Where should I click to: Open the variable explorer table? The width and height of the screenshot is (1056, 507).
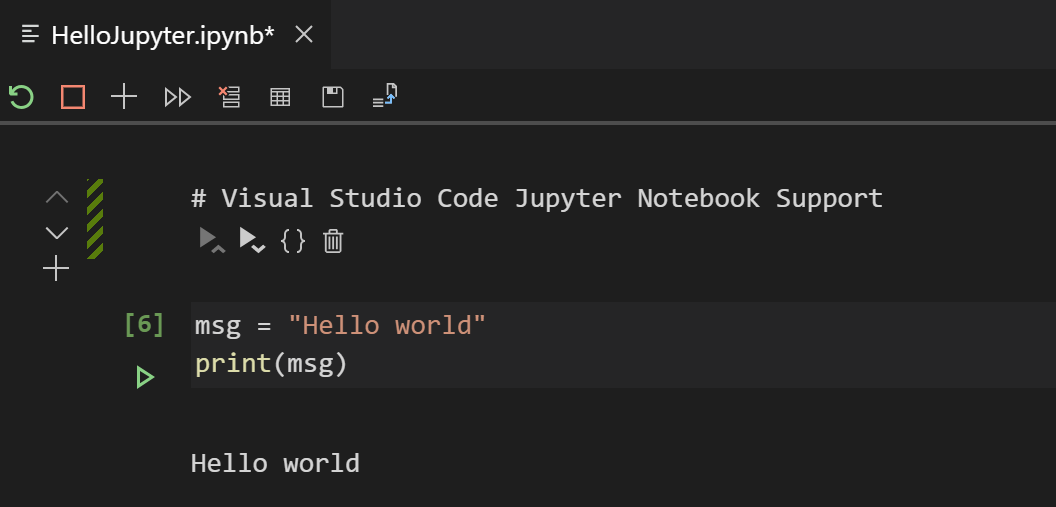point(280,98)
